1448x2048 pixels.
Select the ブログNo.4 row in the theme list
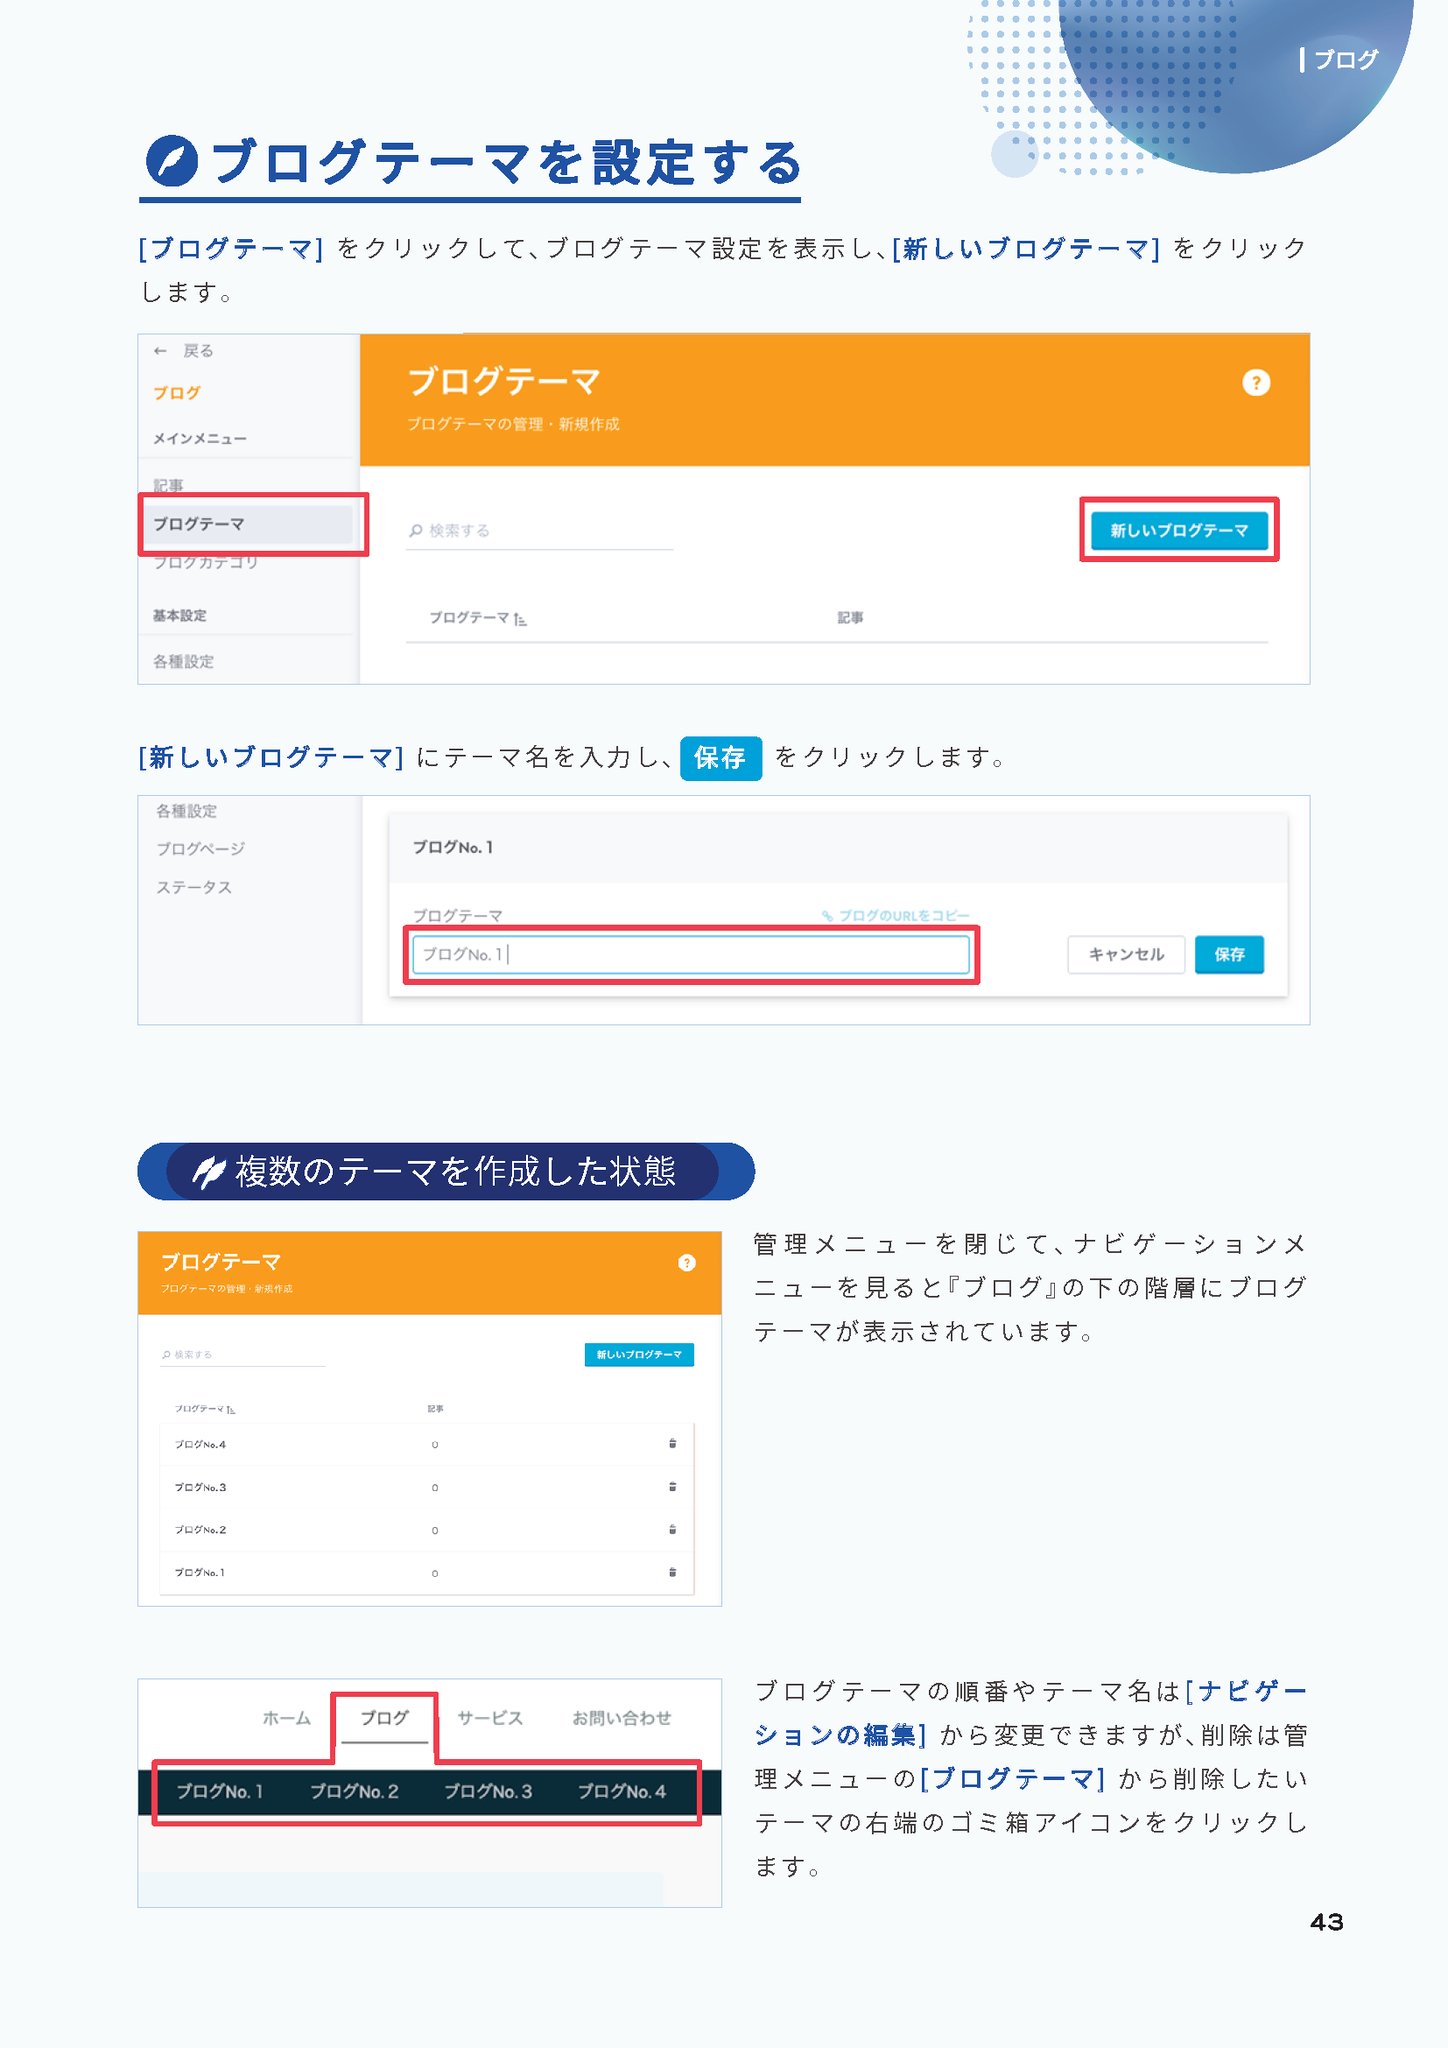click(x=427, y=1444)
